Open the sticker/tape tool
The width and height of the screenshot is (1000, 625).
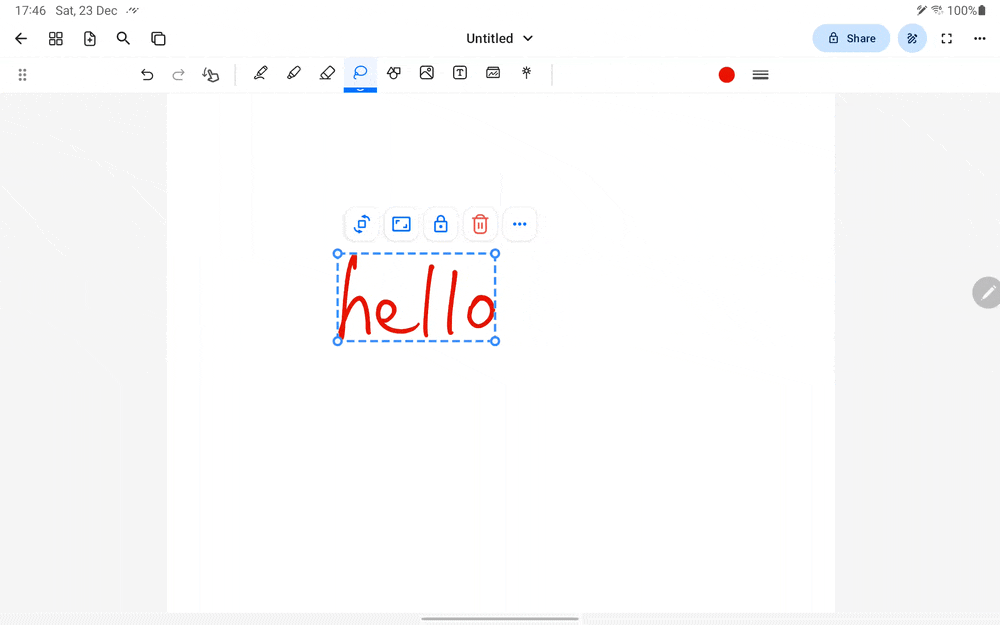[493, 73]
